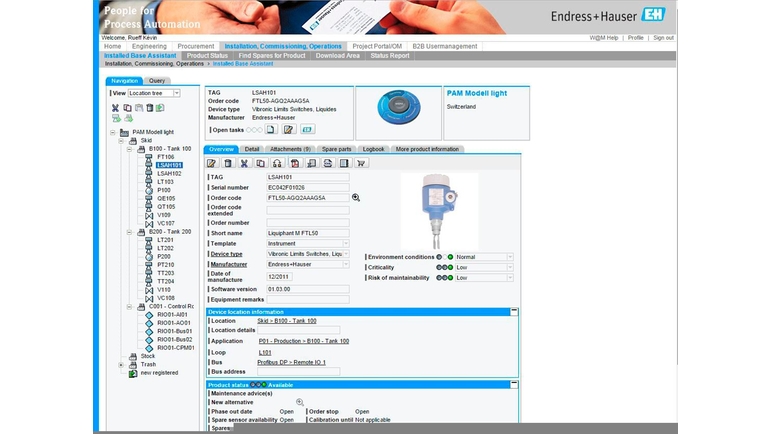Click the PDF export icon in Overview toolbar
Image resolution: width=771 pixels, height=434 pixels.
click(x=295, y=163)
